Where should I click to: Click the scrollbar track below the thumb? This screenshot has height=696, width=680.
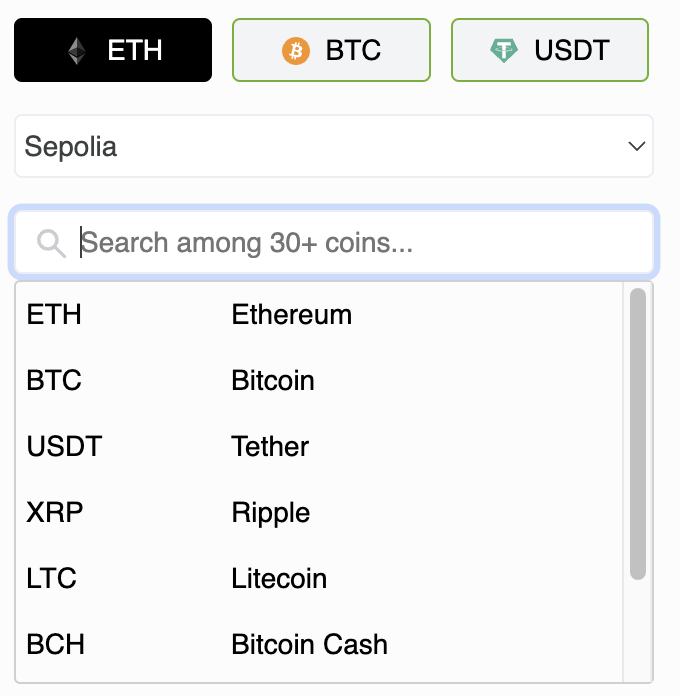638,630
